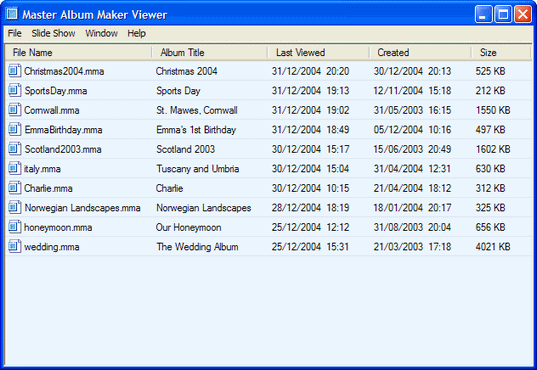Select the honeymoon.mma file icon

coord(15,227)
